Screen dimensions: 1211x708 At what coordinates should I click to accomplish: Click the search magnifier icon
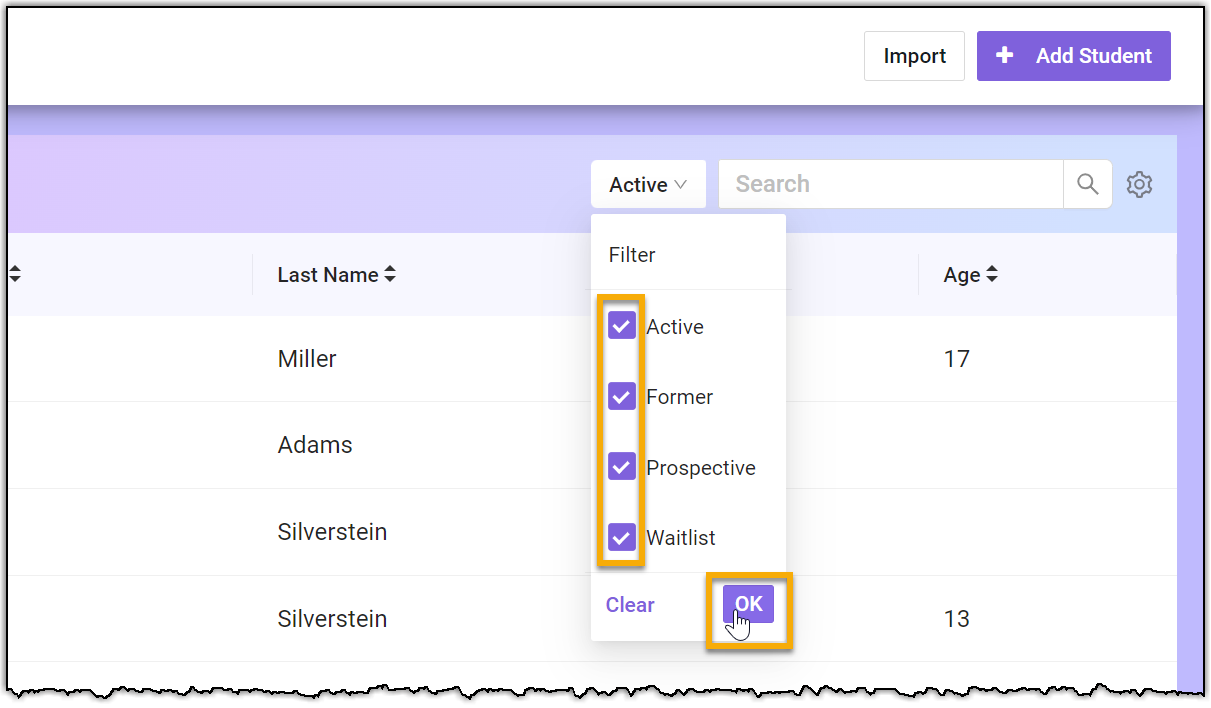1087,184
